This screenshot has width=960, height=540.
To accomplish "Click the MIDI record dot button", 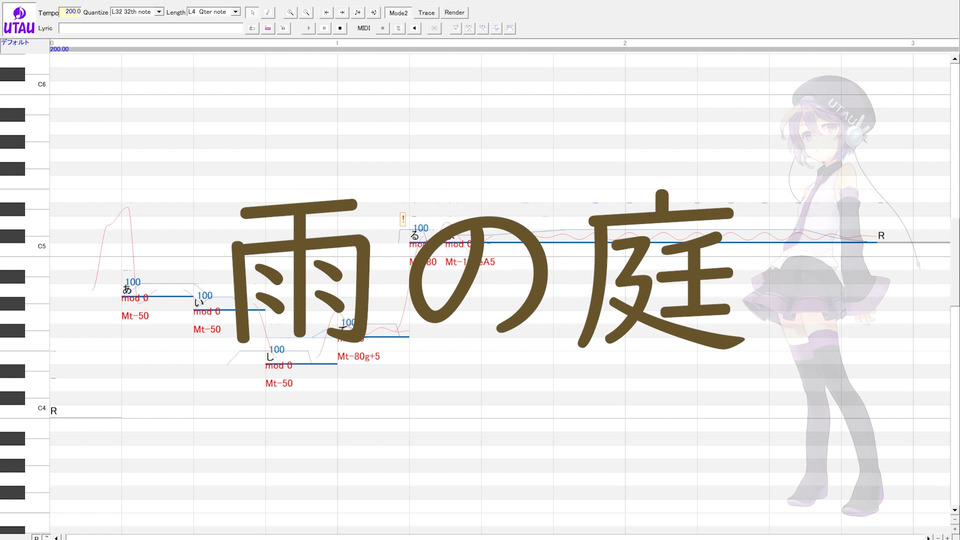I will tap(383, 28).
